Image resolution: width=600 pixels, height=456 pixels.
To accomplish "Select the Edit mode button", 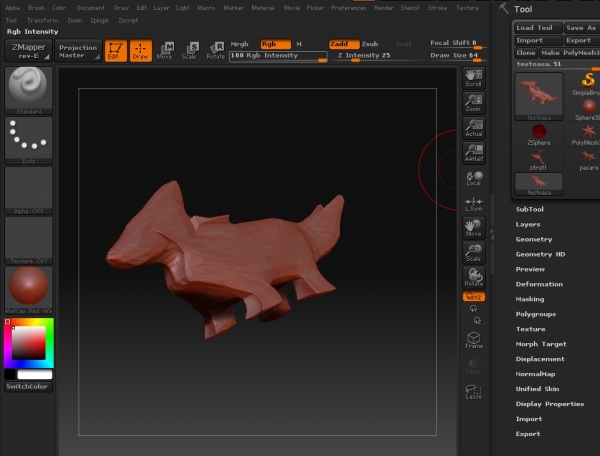I will point(116,50).
